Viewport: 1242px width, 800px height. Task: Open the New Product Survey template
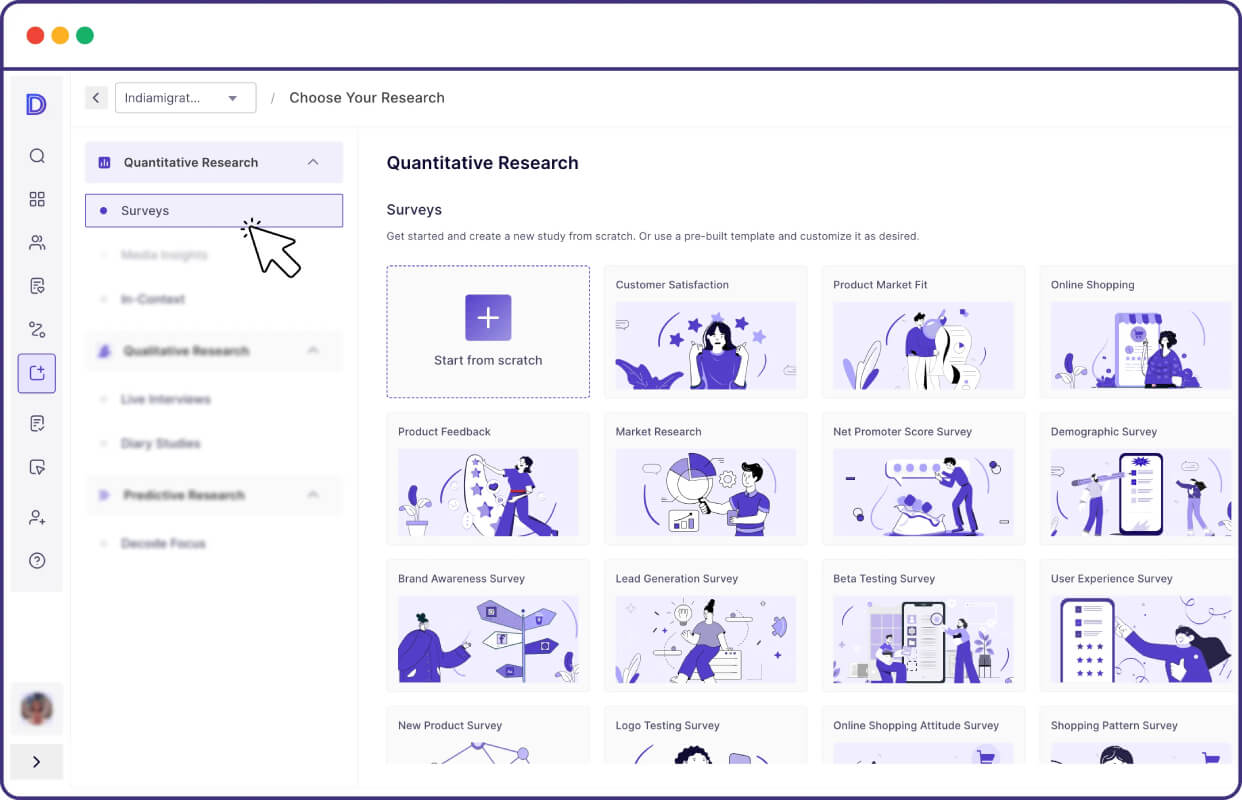click(488, 736)
